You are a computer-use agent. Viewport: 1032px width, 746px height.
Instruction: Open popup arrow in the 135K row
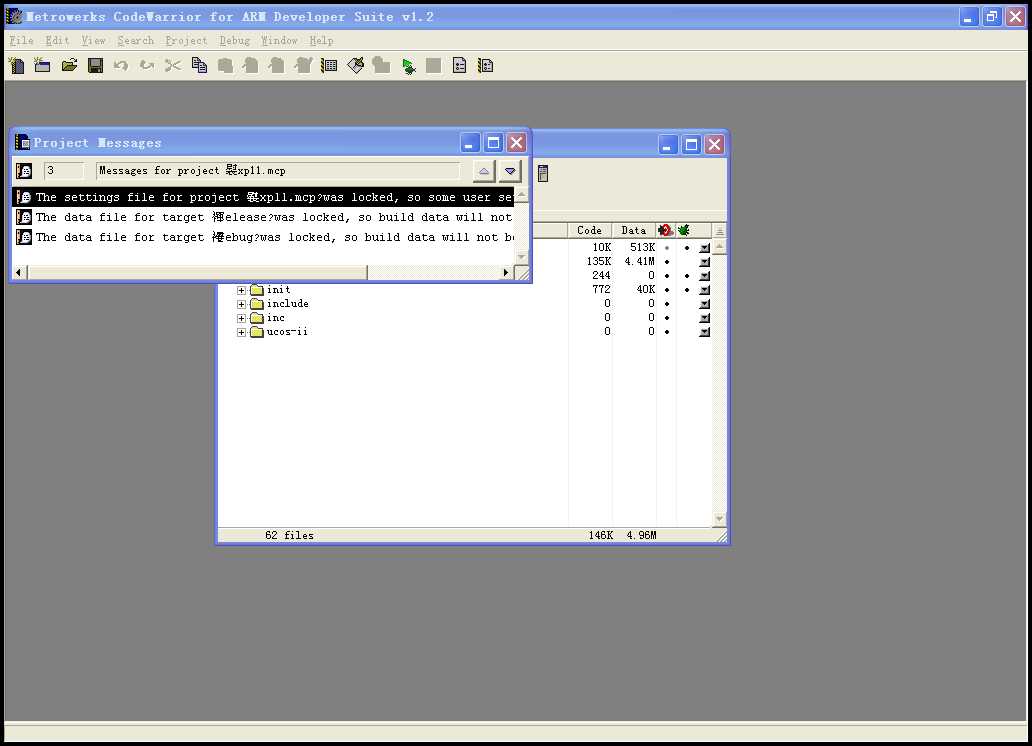(704, 262)
